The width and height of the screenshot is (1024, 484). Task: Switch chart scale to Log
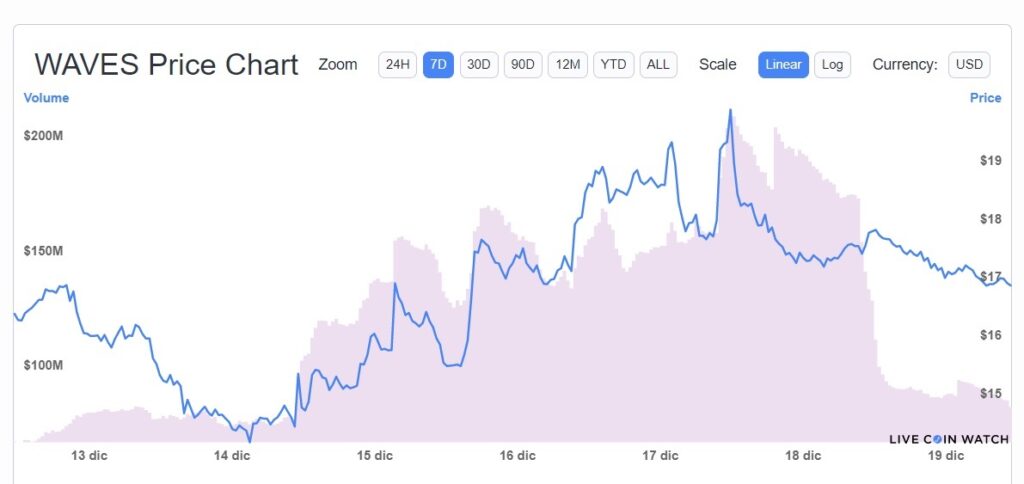point(832,65)
